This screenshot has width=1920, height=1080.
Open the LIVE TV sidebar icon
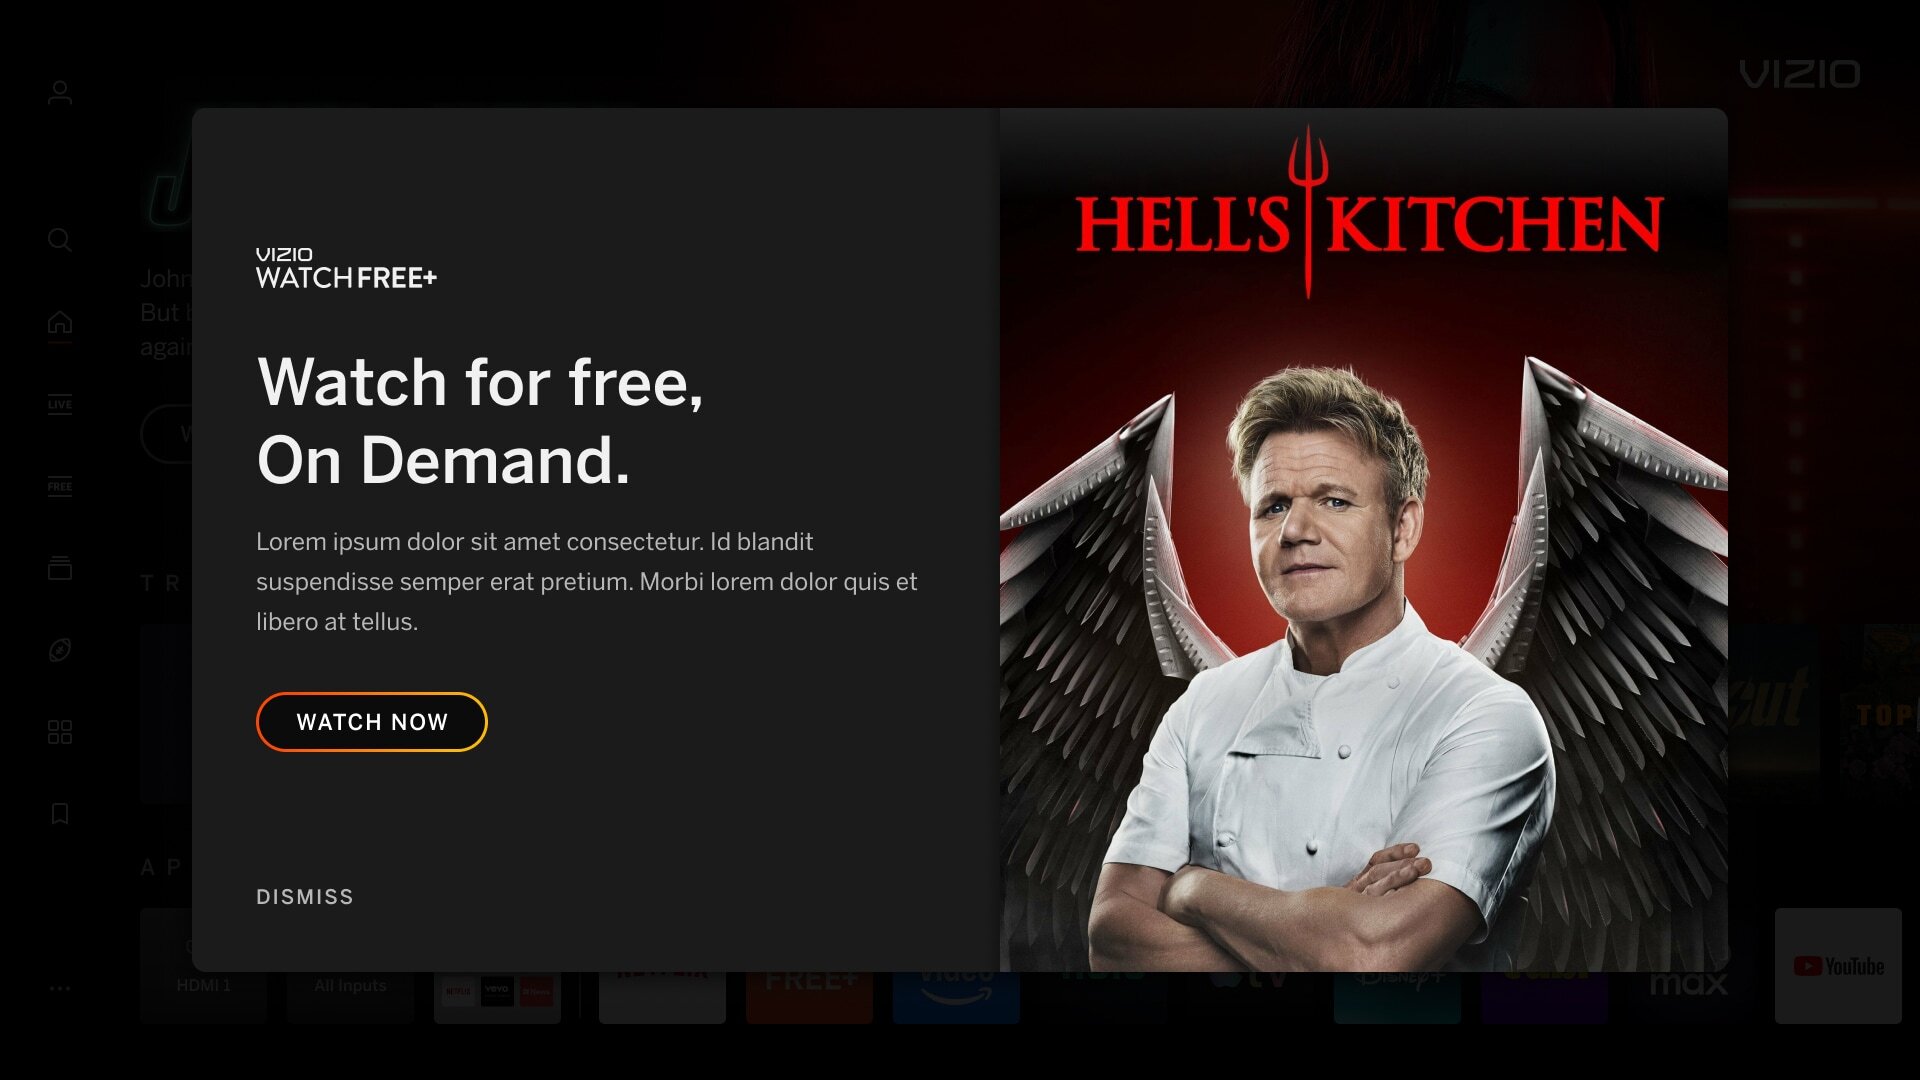click(x=60, y=404)
